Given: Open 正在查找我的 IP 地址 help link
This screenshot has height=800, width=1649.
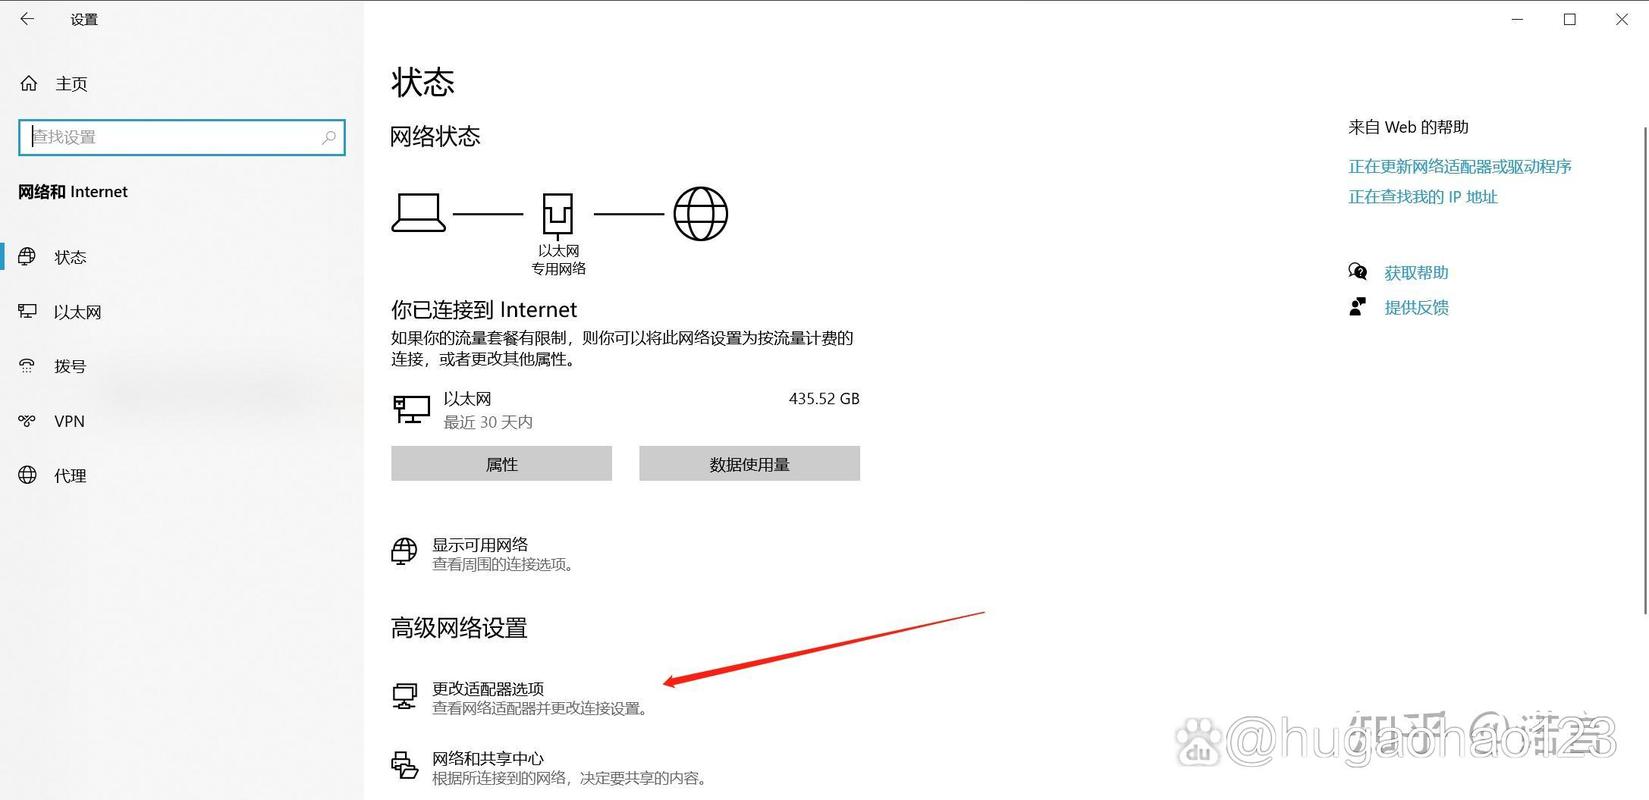Looking at the screenshot, I should tap(1423, 197).
